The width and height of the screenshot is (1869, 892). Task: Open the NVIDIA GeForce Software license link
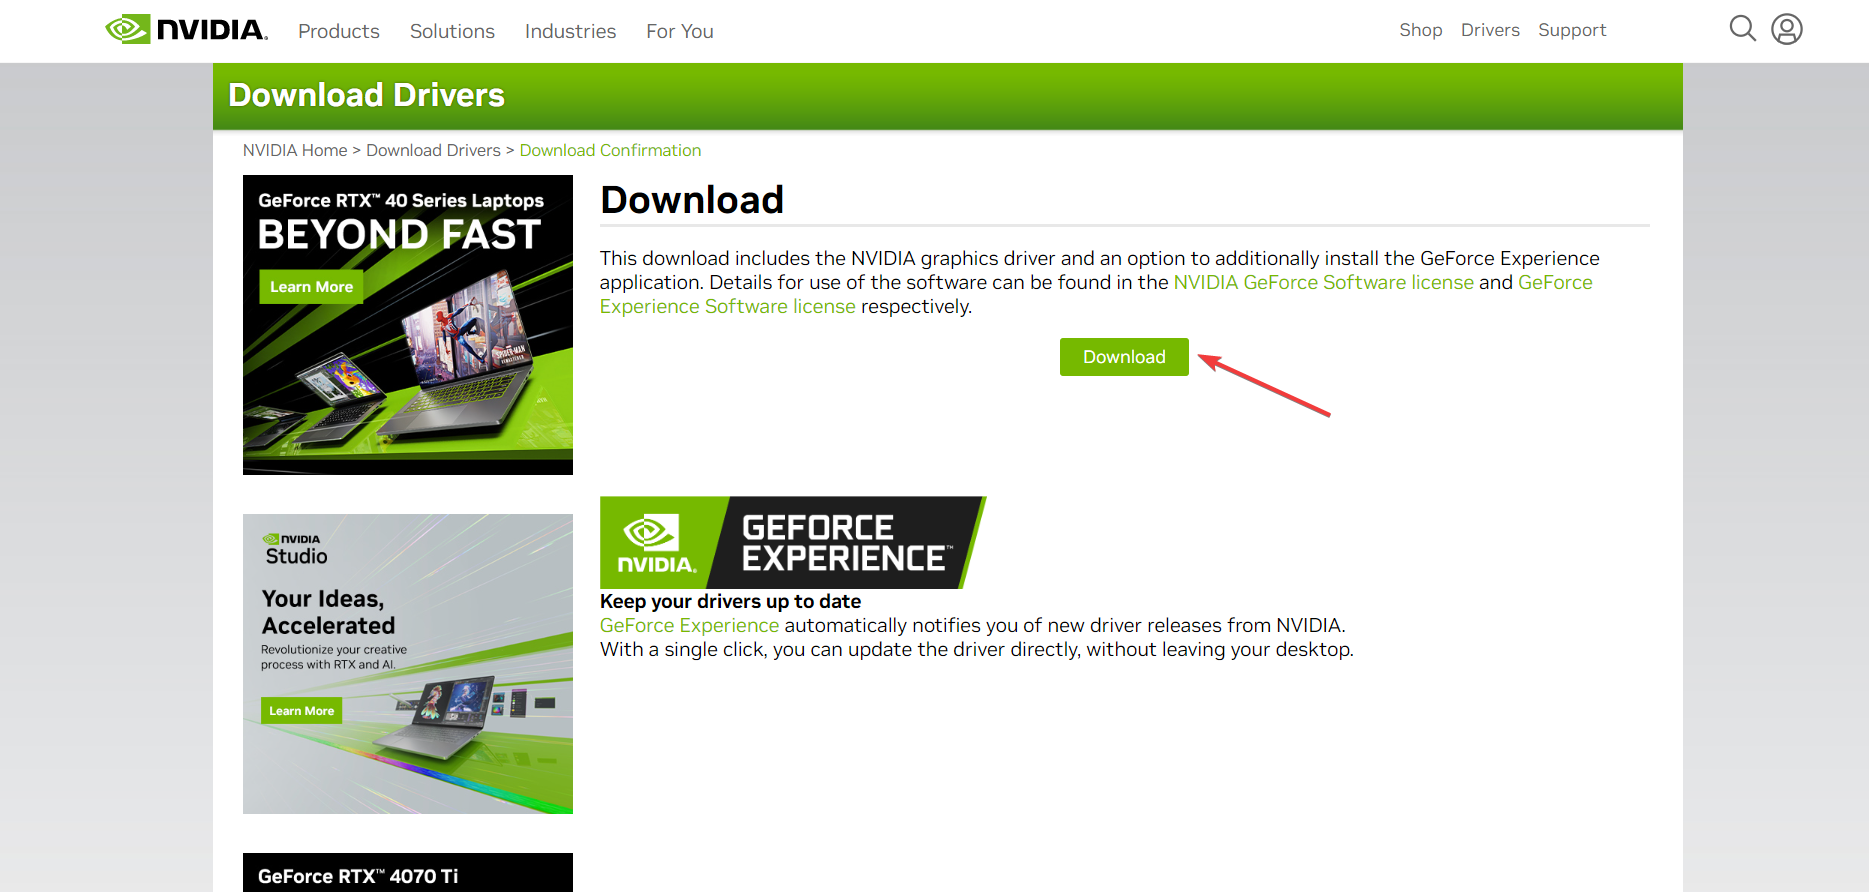pyautogui.click(x=1323, y=282)
